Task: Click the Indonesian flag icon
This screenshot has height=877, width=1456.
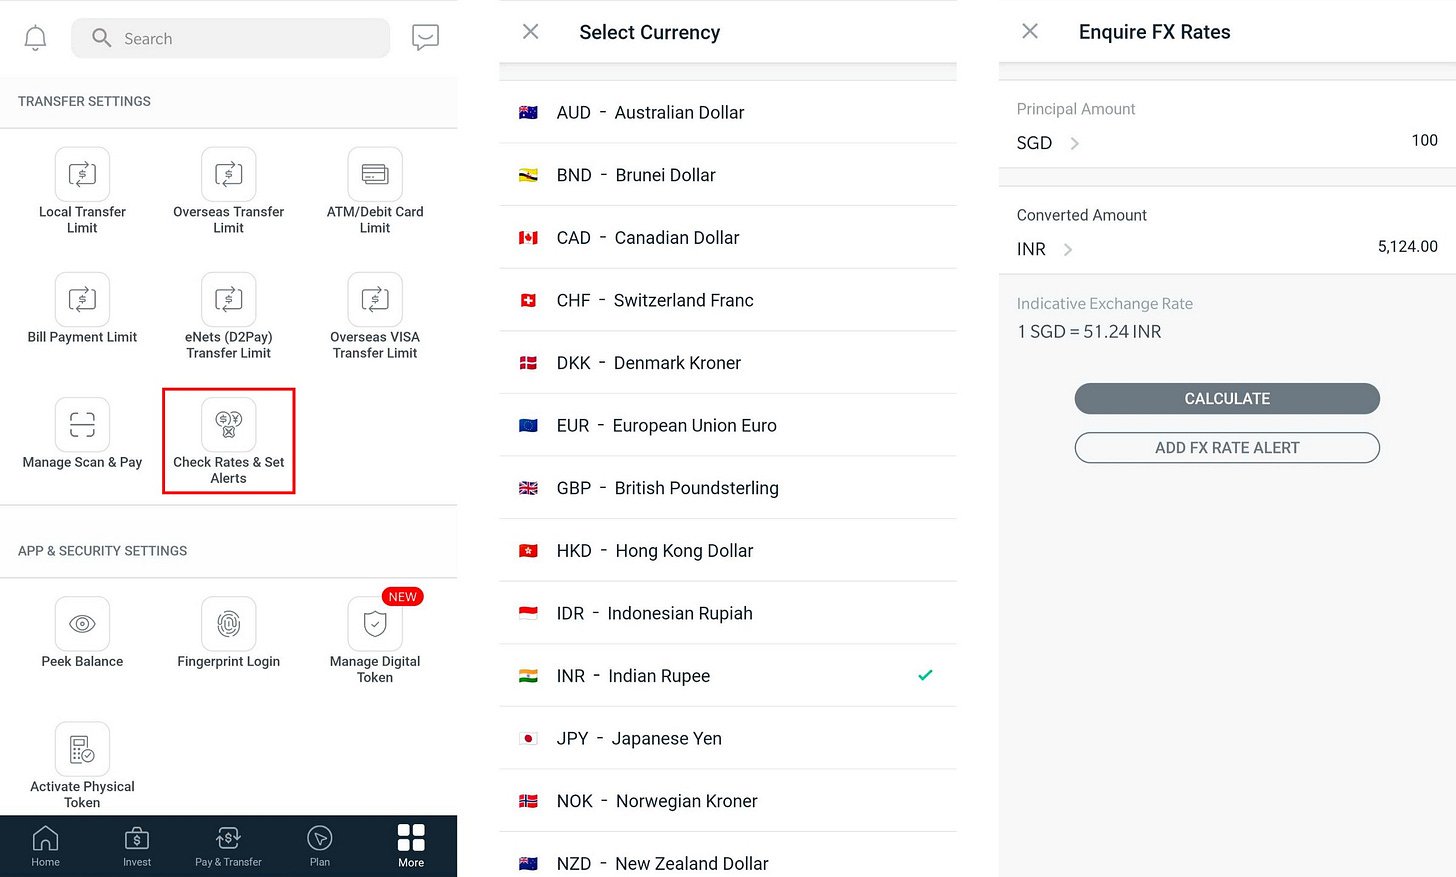Action: point(528,613)
